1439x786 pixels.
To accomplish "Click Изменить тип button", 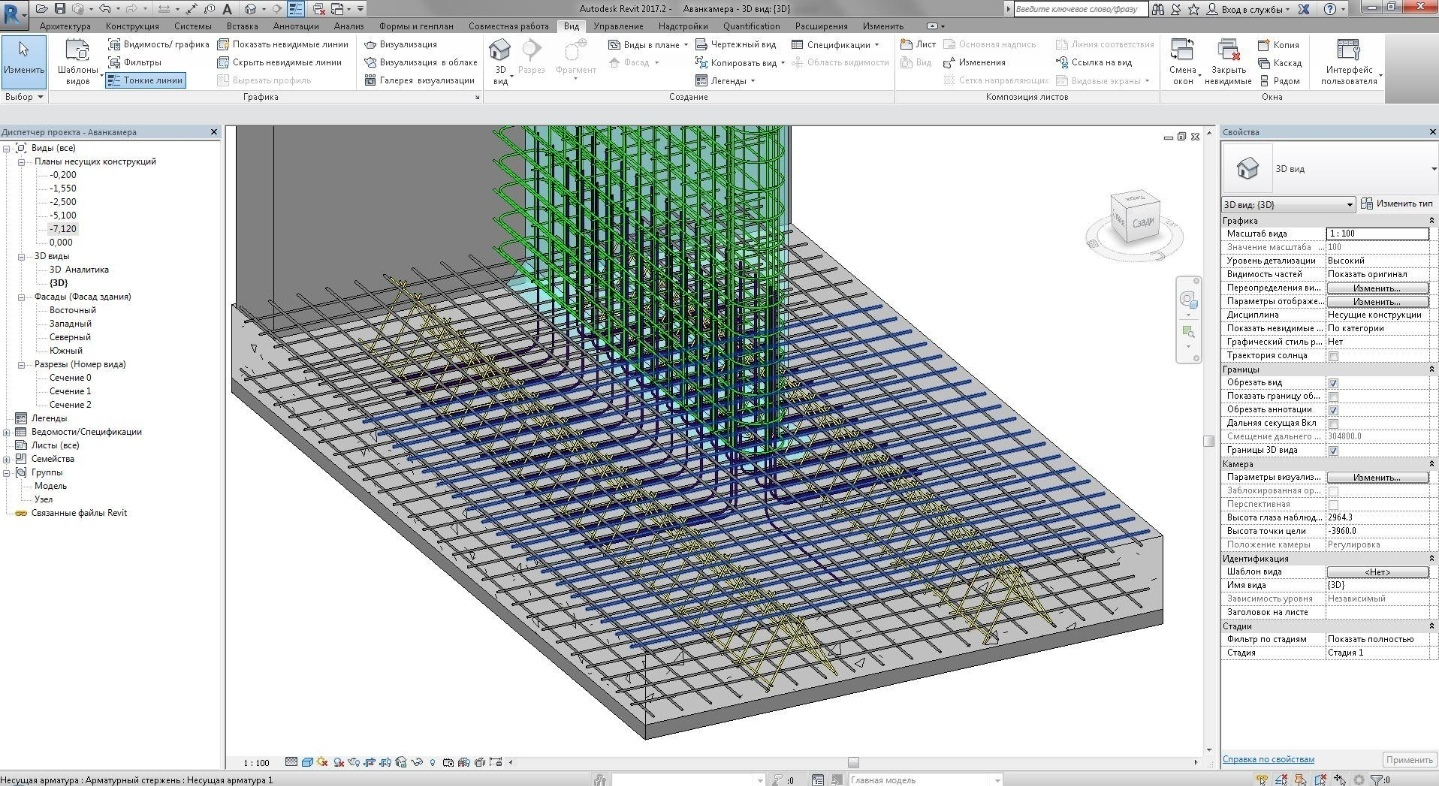I will point(1397,204).
